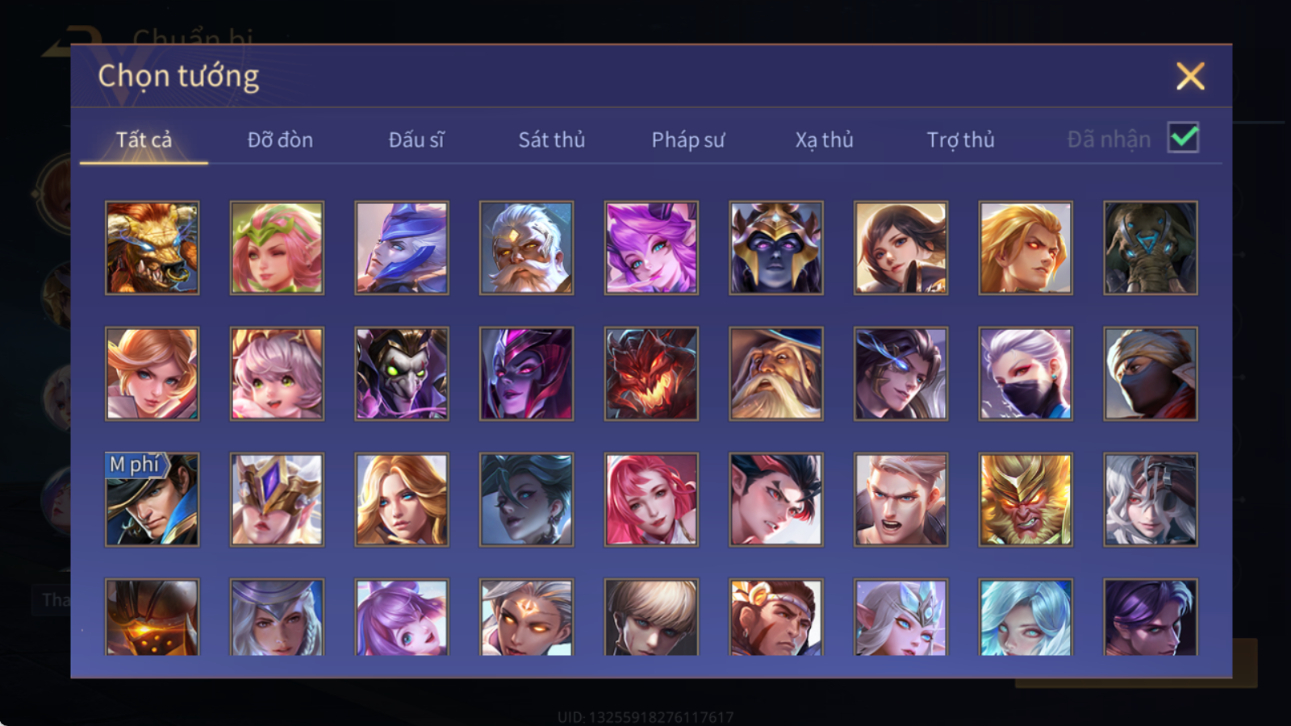The image size is (1291, 726).
Task: Pick the red lava demon hero
Action: point(651,373)
